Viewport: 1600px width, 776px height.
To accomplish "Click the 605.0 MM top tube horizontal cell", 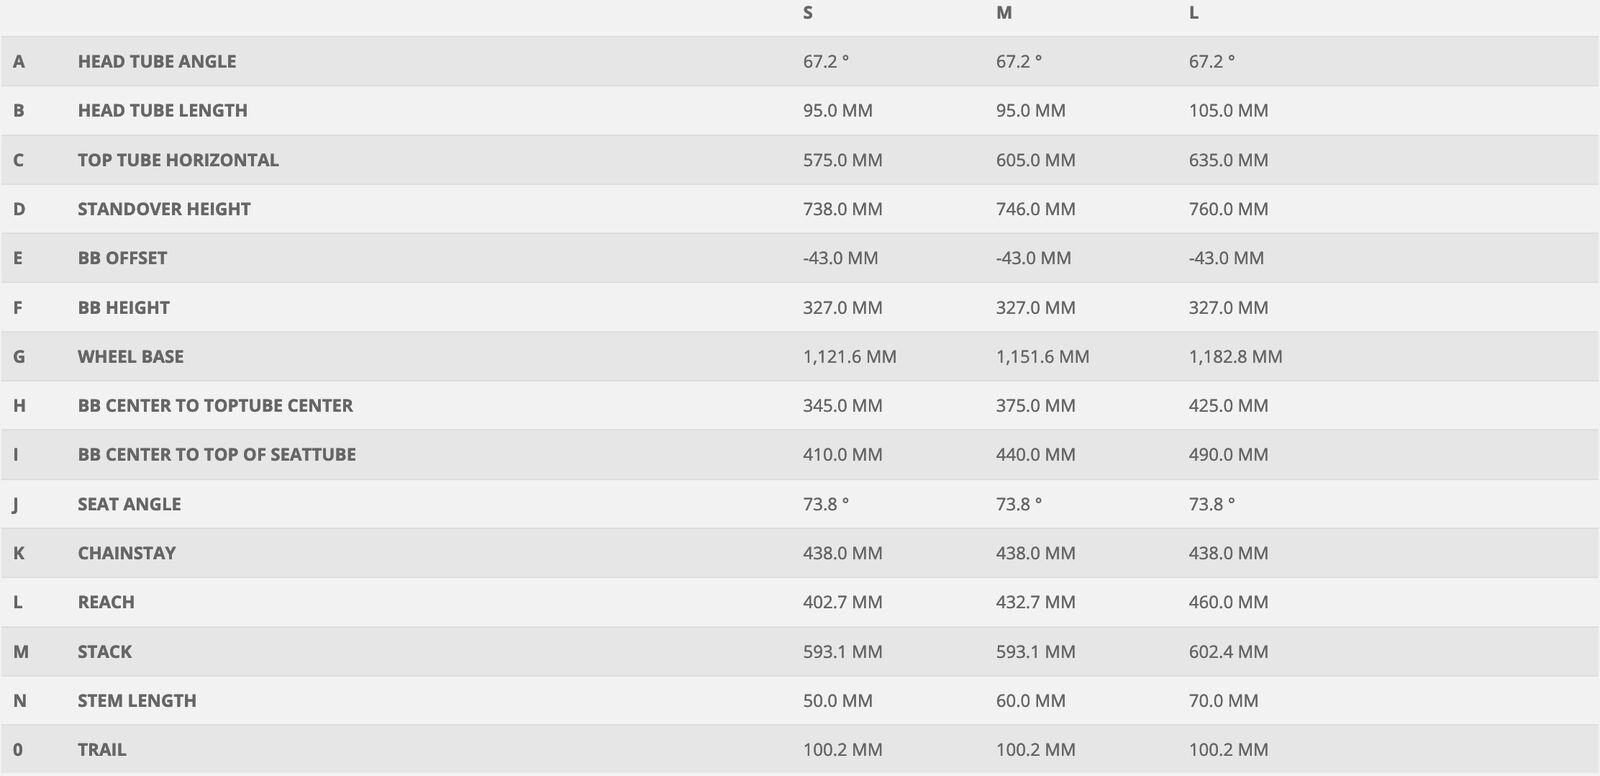I will tap(1035, 160).
